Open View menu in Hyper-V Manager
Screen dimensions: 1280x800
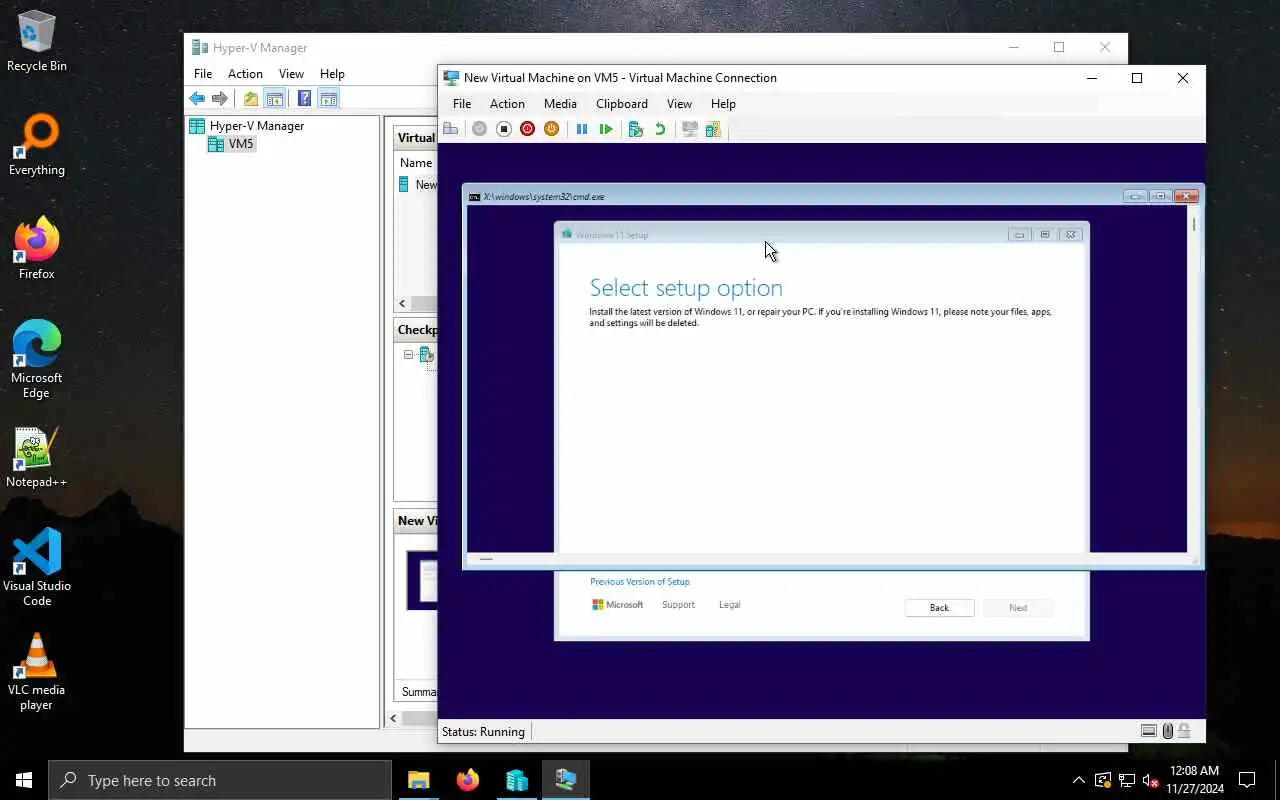click(x=291, y=73)
